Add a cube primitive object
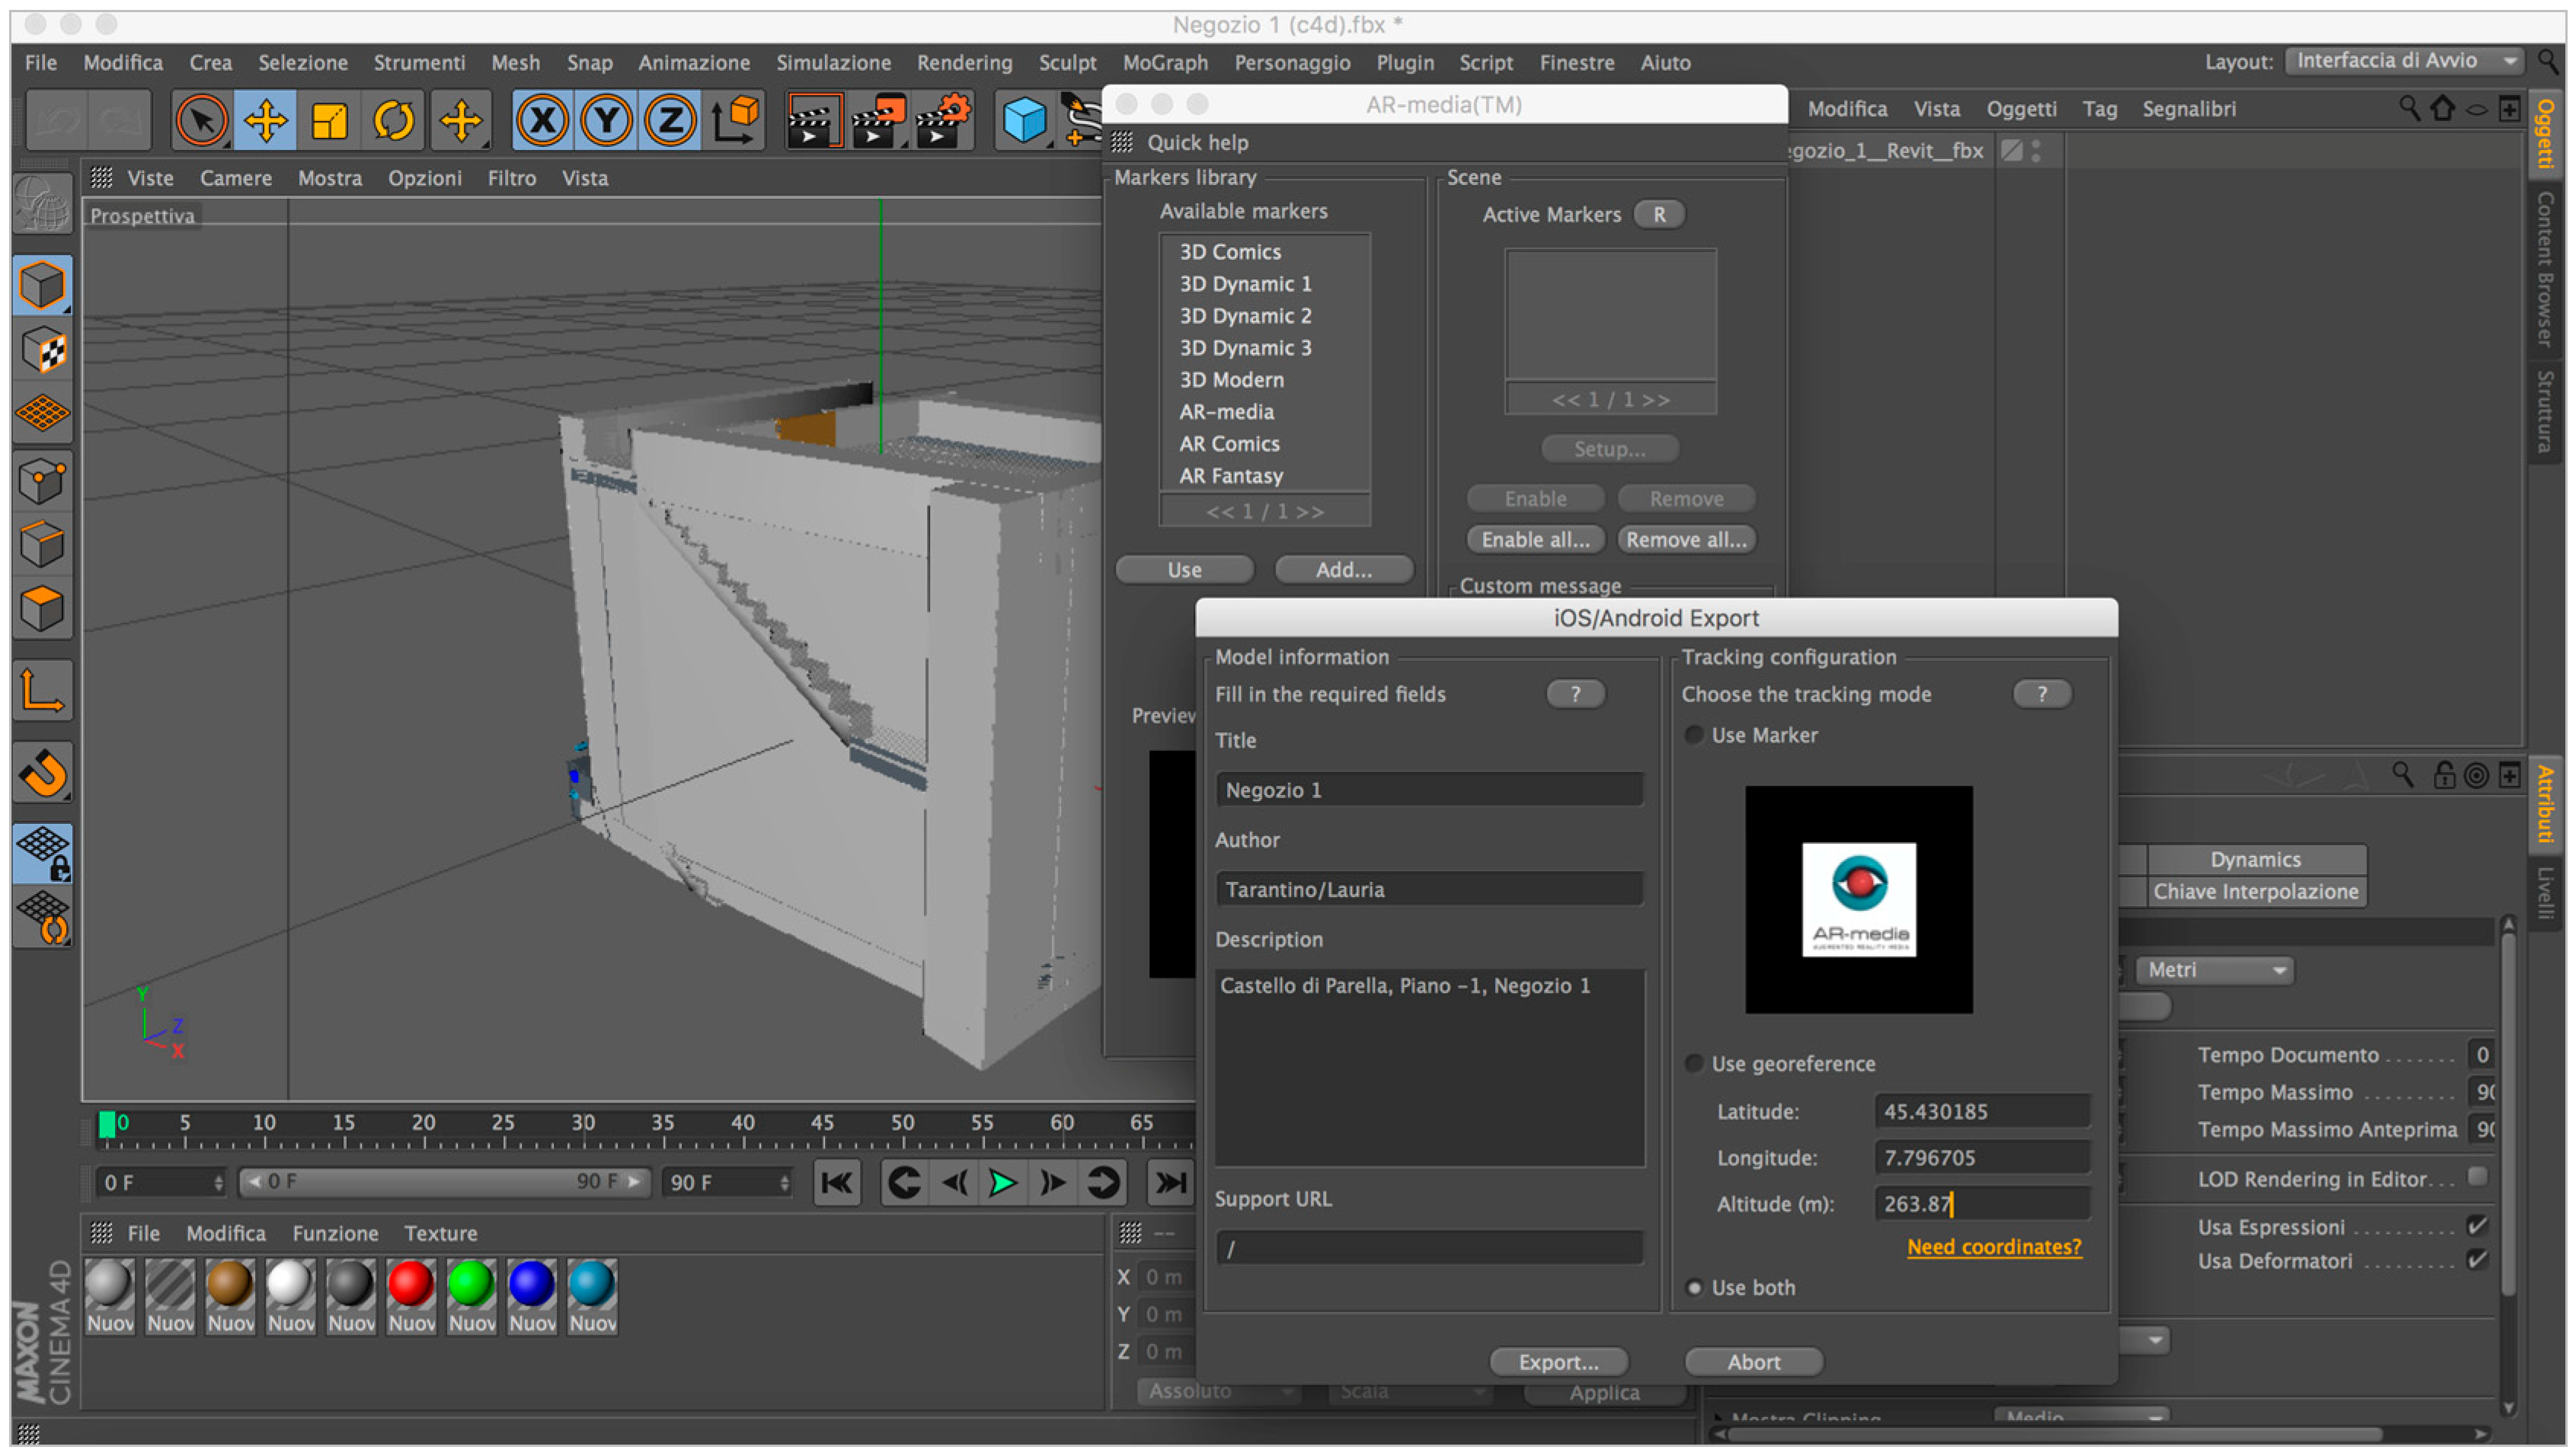The width and height of the screenshot is (2576, 1456). pos(1024,120)
